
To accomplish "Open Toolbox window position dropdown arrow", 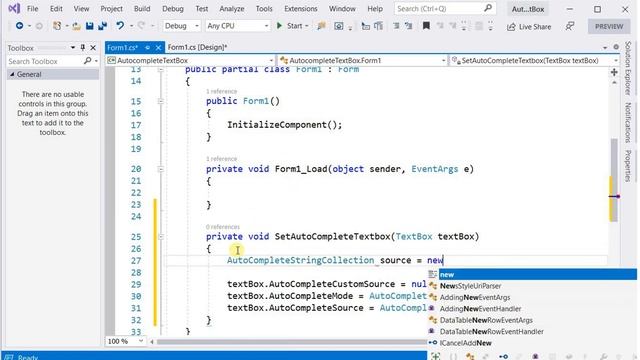I will [73, 48].
